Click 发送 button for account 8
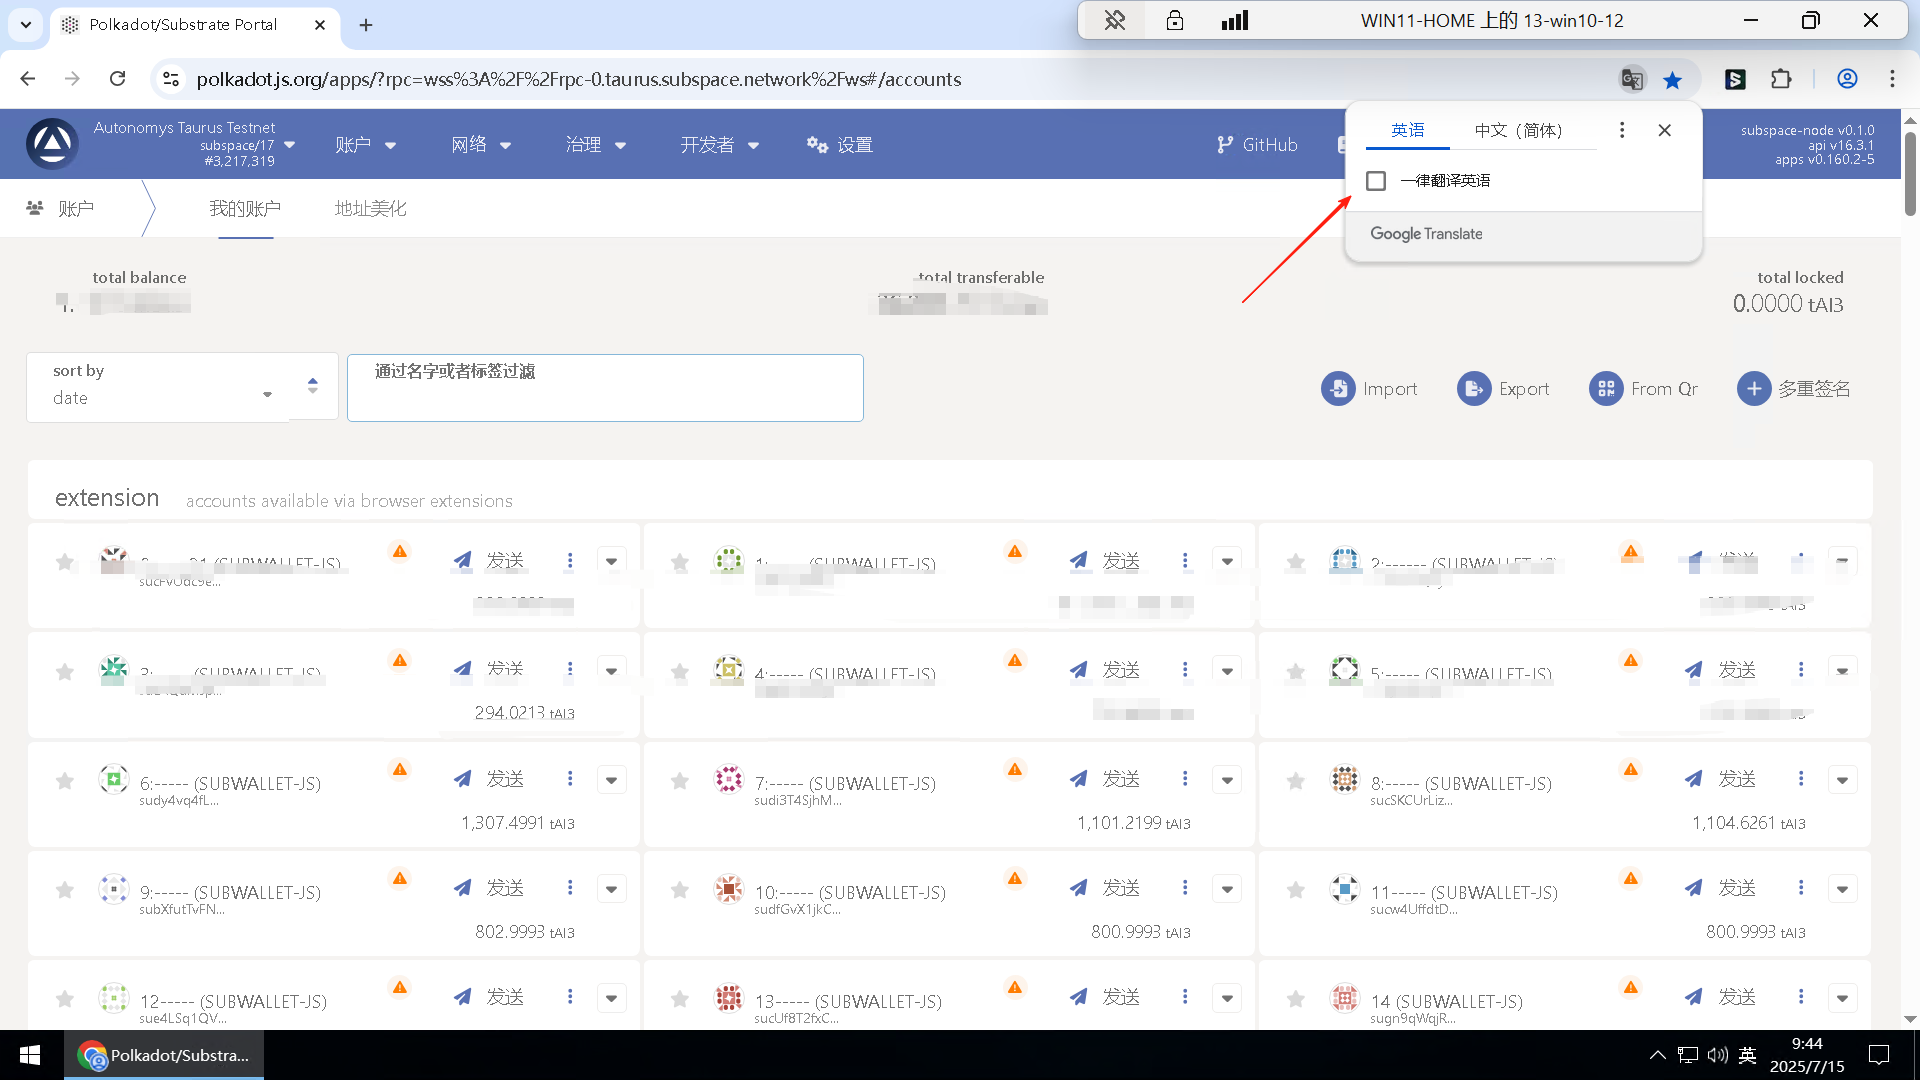1920x1080 pixels. tap(1722, 779)
